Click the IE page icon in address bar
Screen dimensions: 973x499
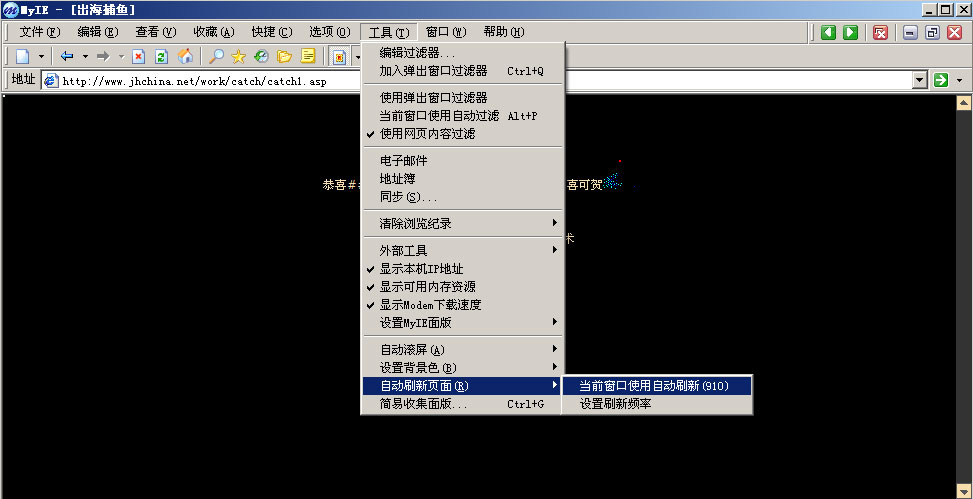(51, 80)
